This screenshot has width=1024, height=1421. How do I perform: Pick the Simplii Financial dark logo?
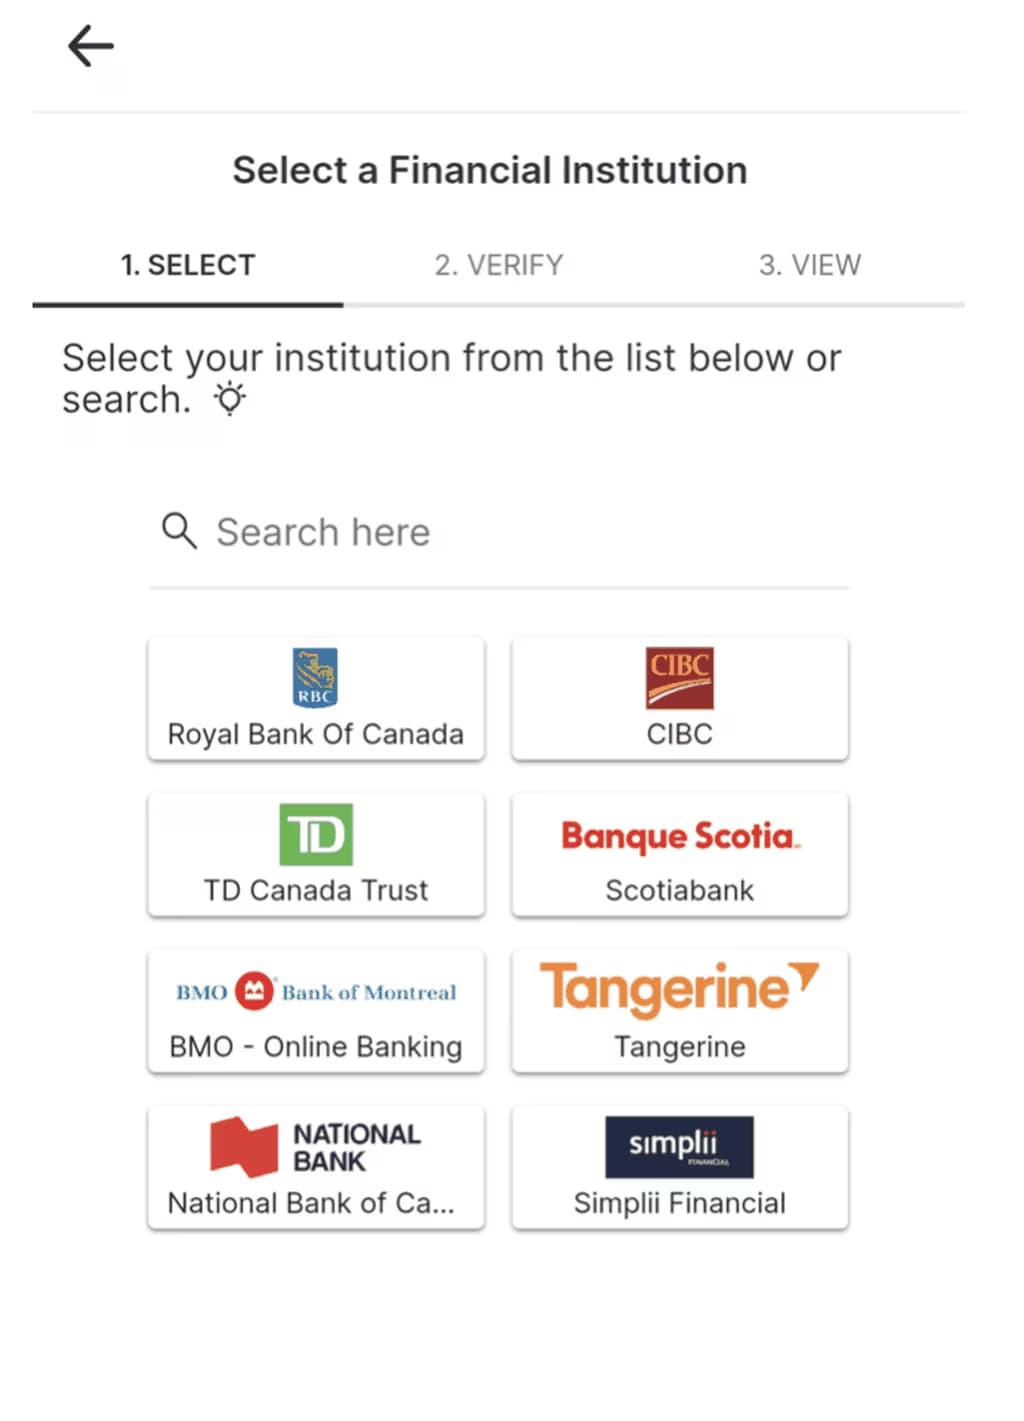tap(680, 1147)
